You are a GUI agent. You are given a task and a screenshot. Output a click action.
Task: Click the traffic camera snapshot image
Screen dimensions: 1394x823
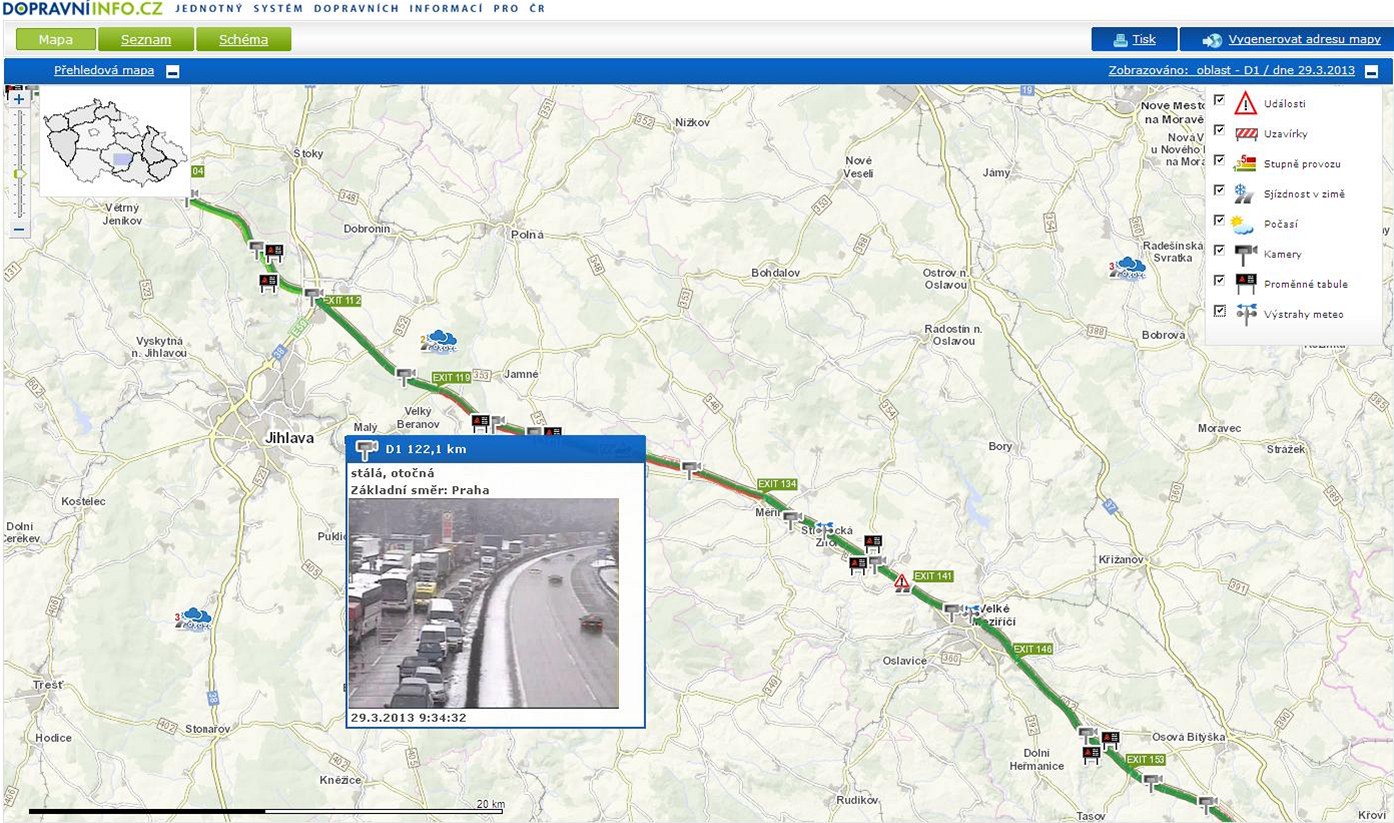(x=484, y=603)
